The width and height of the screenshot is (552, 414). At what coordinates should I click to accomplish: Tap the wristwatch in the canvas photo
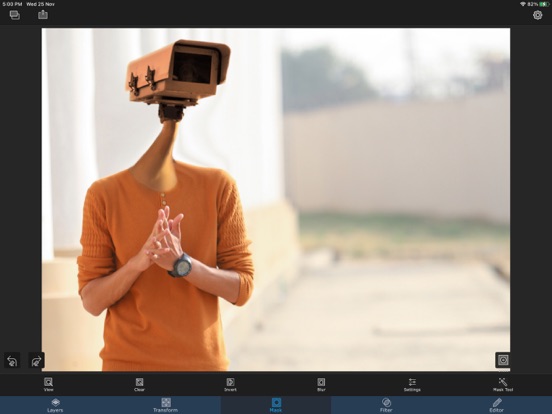(181, 265)
